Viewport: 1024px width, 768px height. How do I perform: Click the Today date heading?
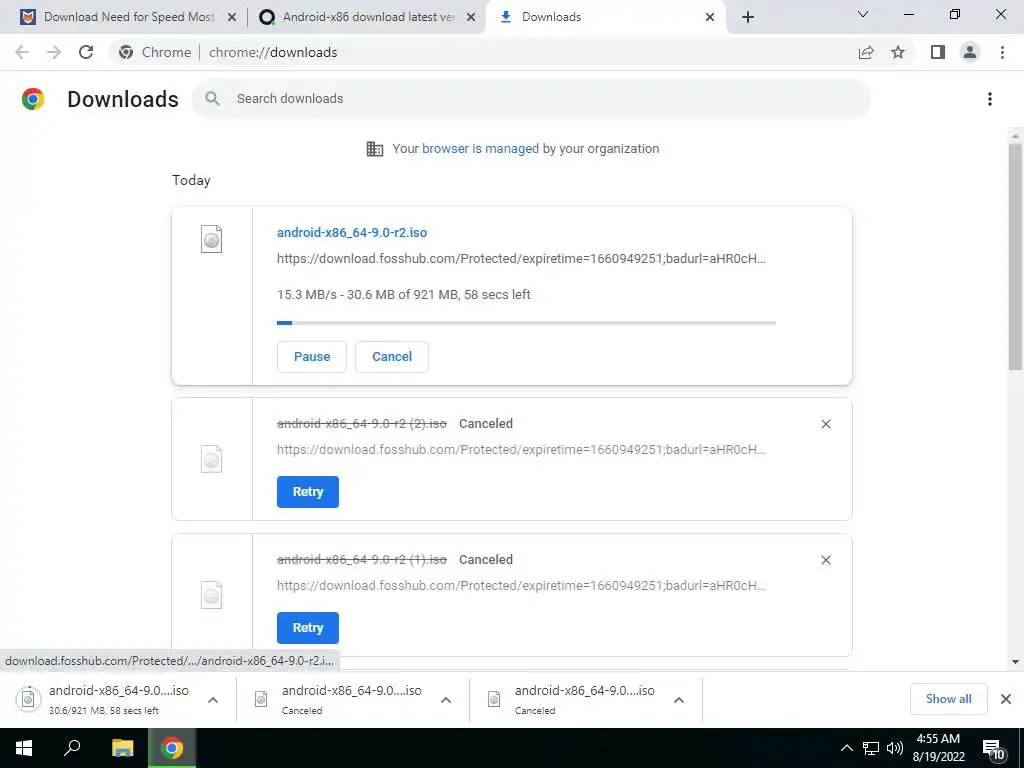[191, 180]
